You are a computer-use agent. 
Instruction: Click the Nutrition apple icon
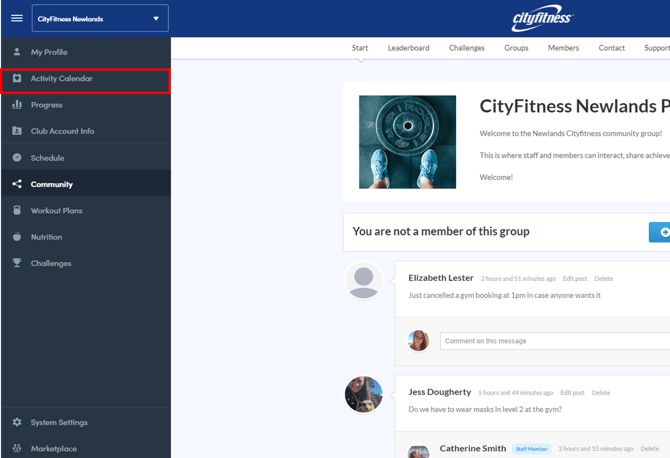click(x=17, y=237)
